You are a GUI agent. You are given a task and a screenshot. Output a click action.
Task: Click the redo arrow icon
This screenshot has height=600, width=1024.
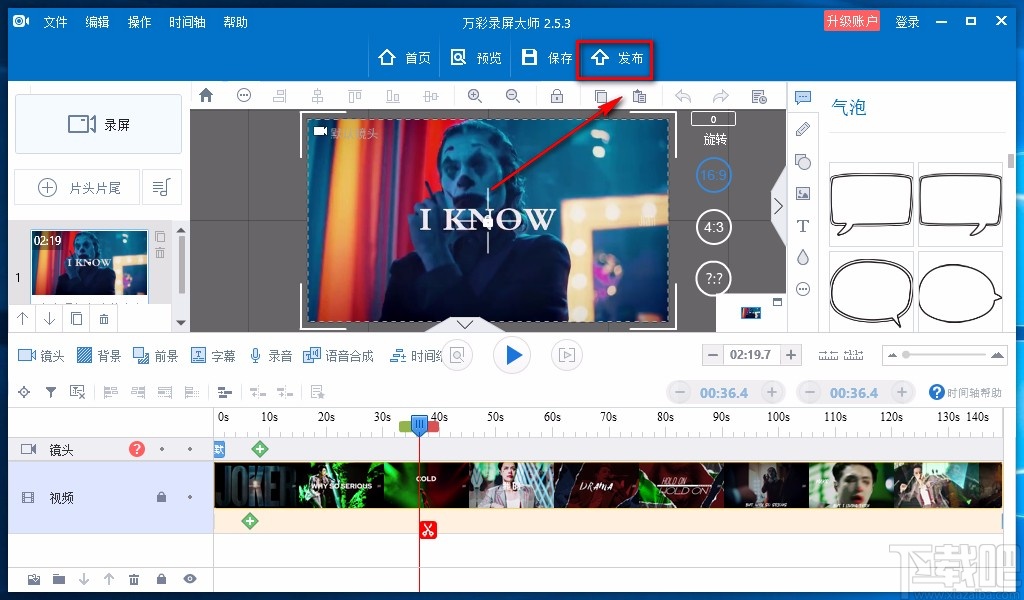point(720,97)
